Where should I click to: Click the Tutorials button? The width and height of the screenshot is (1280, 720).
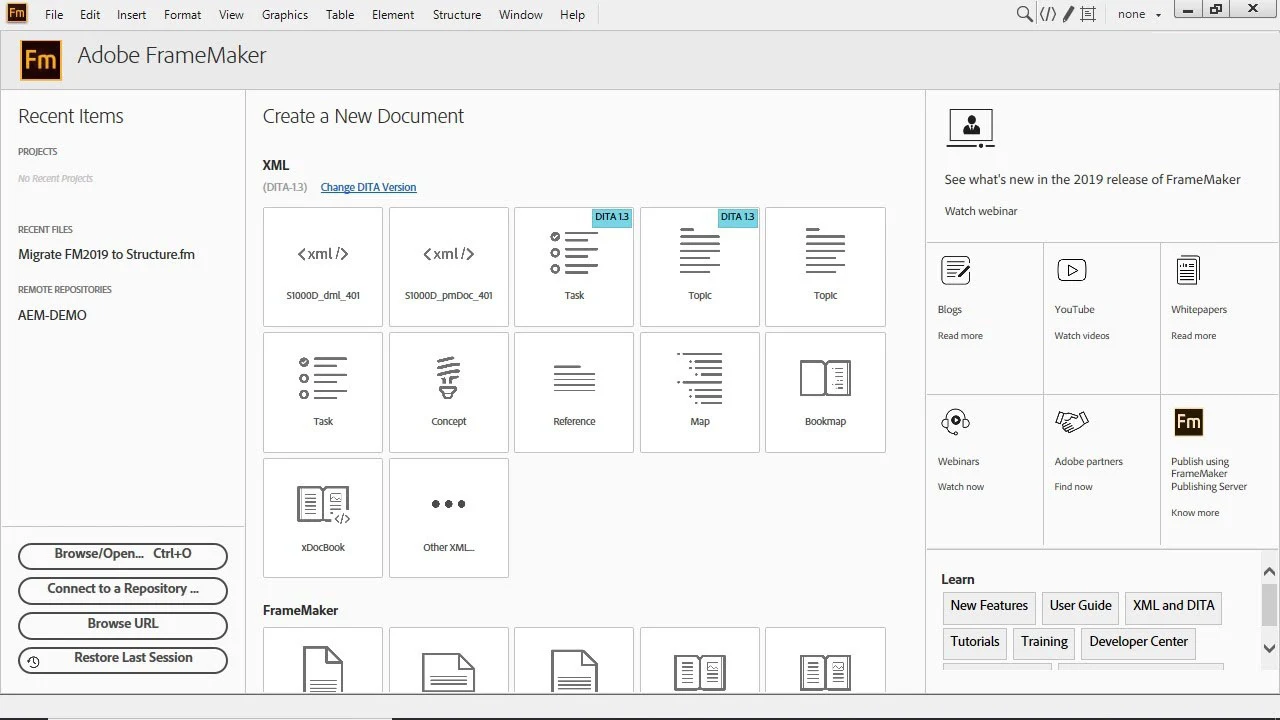coord(975,642)
